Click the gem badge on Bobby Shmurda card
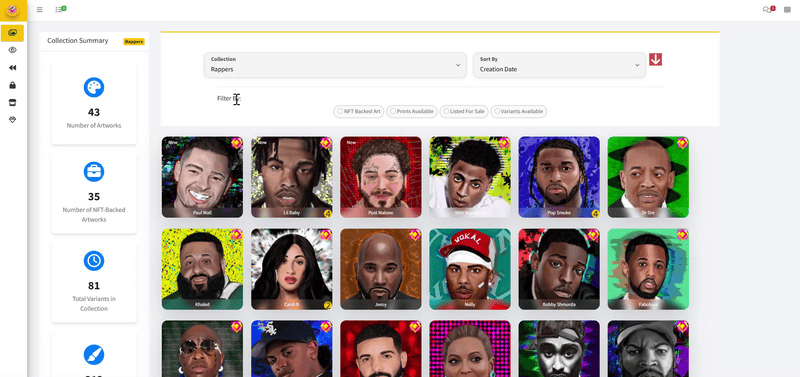Viewport: 800px width, 377px height. [593, 235]
